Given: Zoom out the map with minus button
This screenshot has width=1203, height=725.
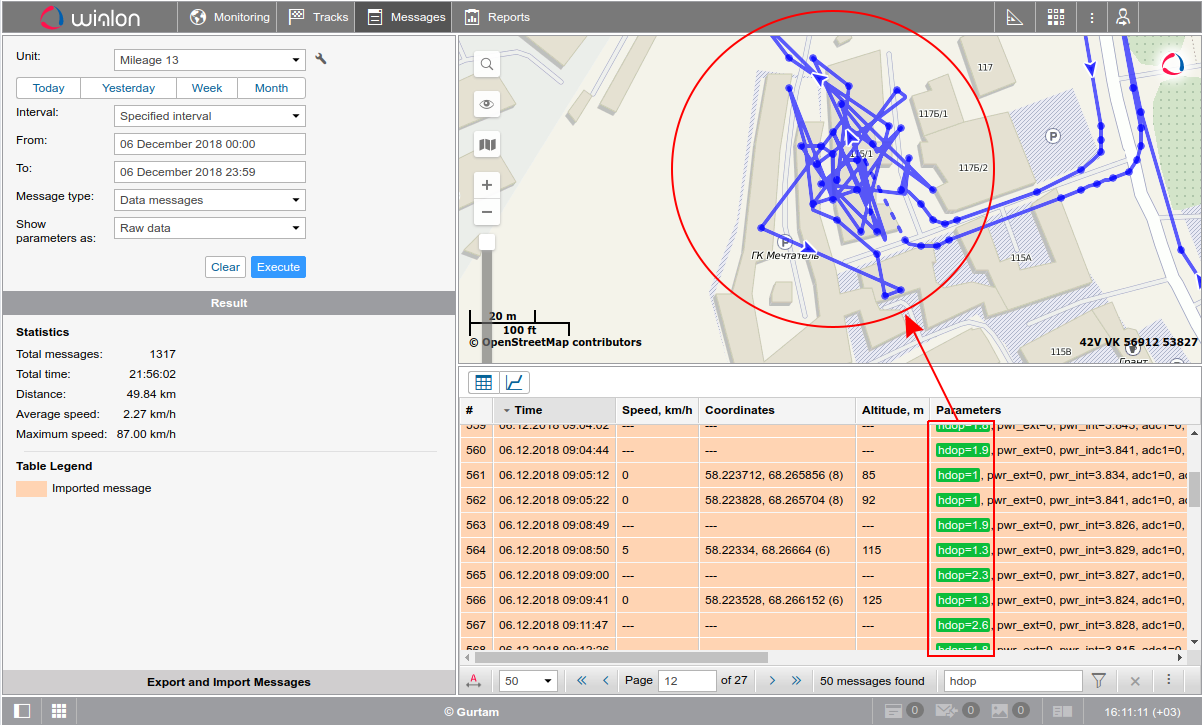Looking at the screenshot, I should pyautogui.click(x=487, y=212).
